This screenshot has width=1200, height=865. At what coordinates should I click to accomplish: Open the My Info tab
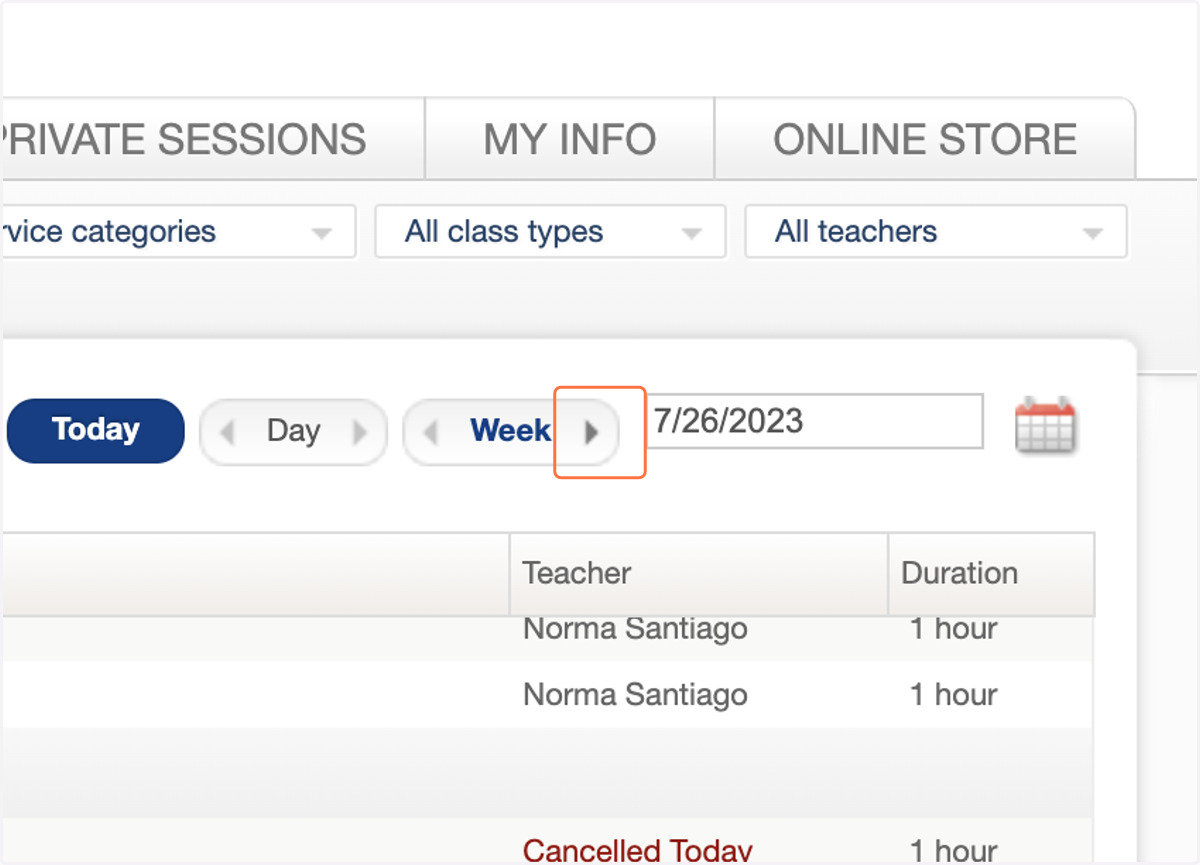coord(570,139)
